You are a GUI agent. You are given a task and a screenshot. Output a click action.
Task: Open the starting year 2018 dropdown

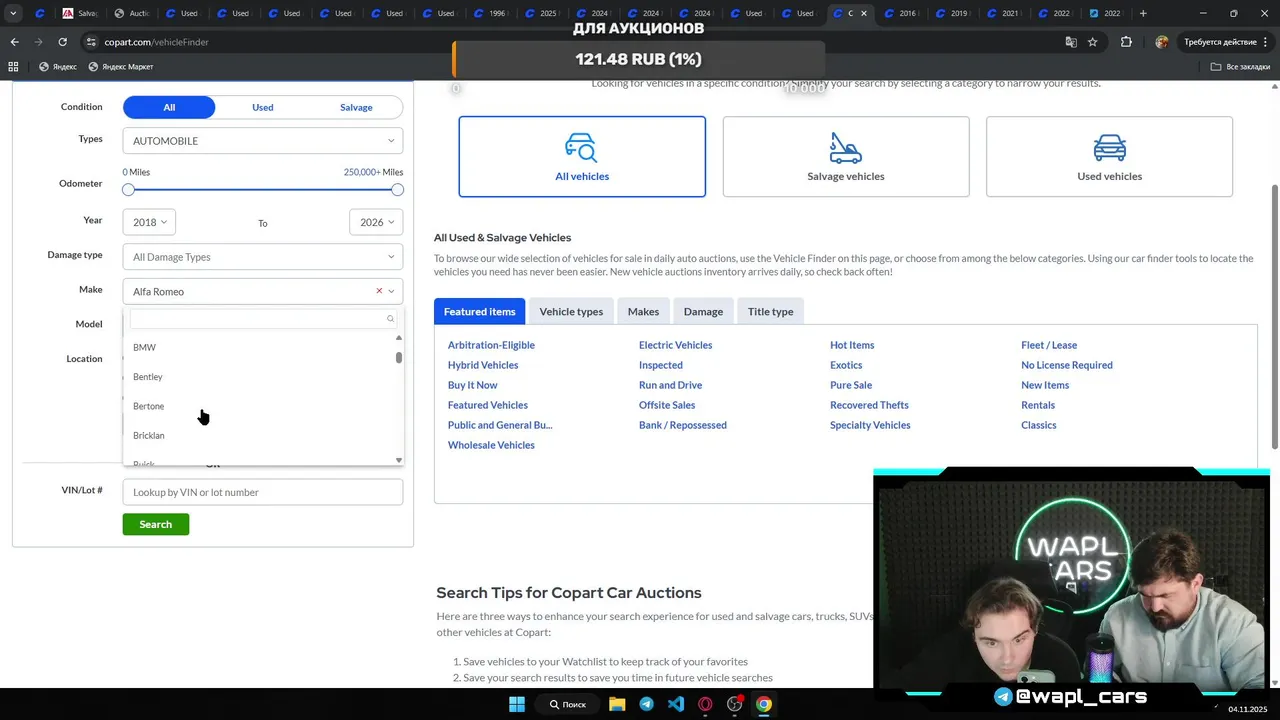(x=150, y=222)
